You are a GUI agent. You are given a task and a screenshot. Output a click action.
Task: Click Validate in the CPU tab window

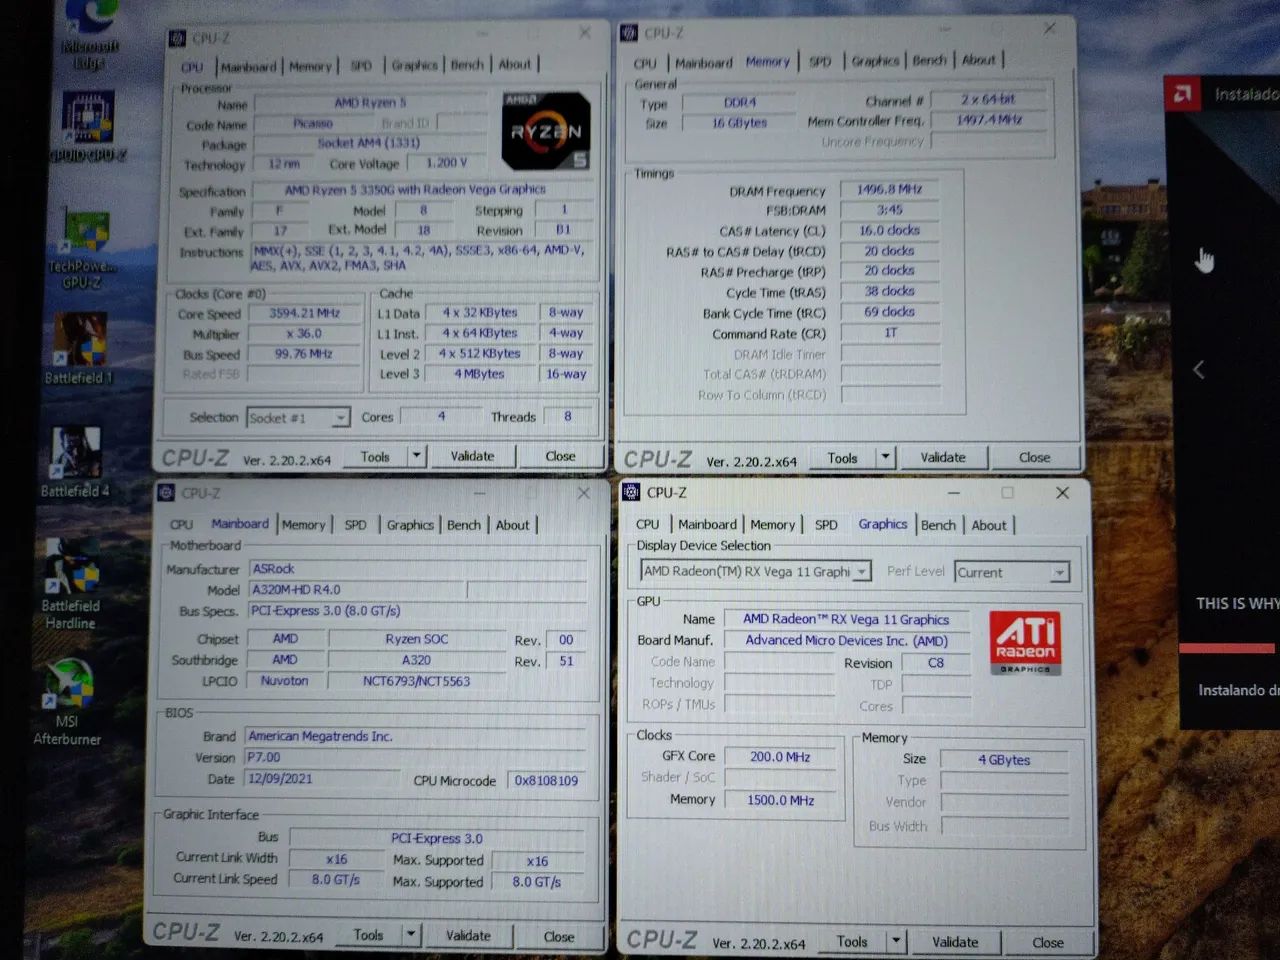coord(472,456)
